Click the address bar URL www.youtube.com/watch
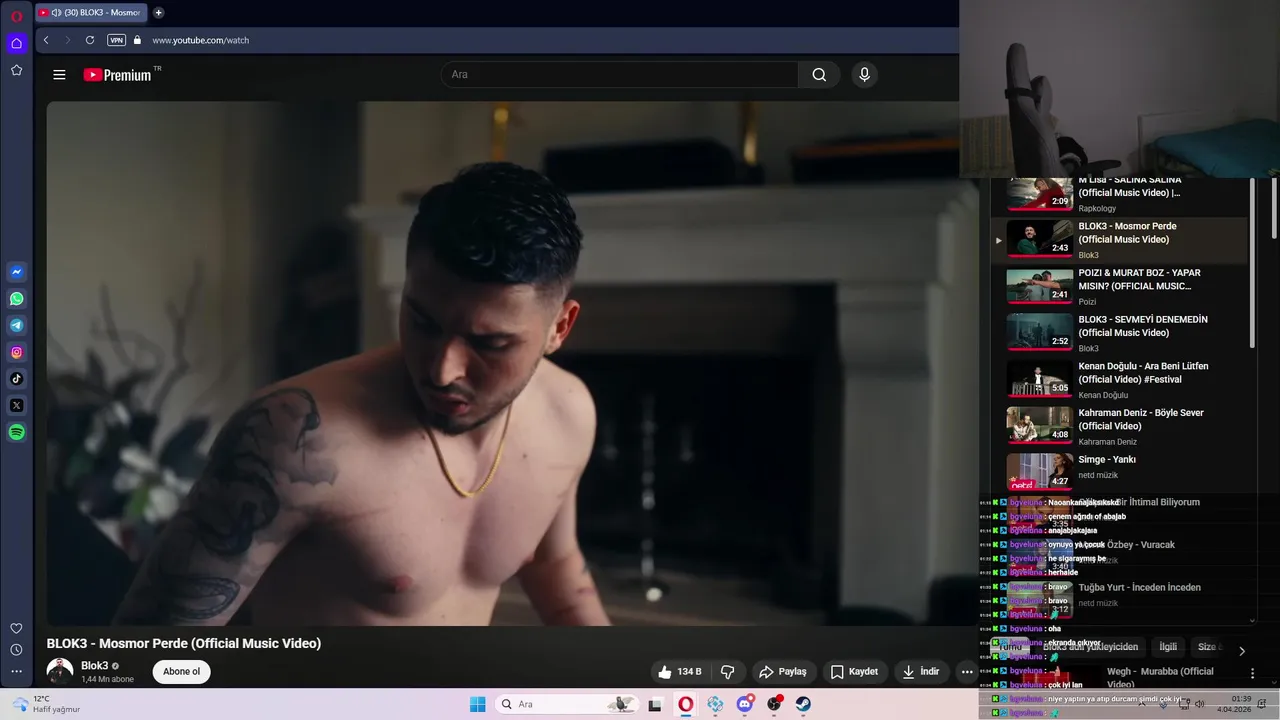This screenshot has width=1280, height=720. pyautogui.click(x=201, y=40)
